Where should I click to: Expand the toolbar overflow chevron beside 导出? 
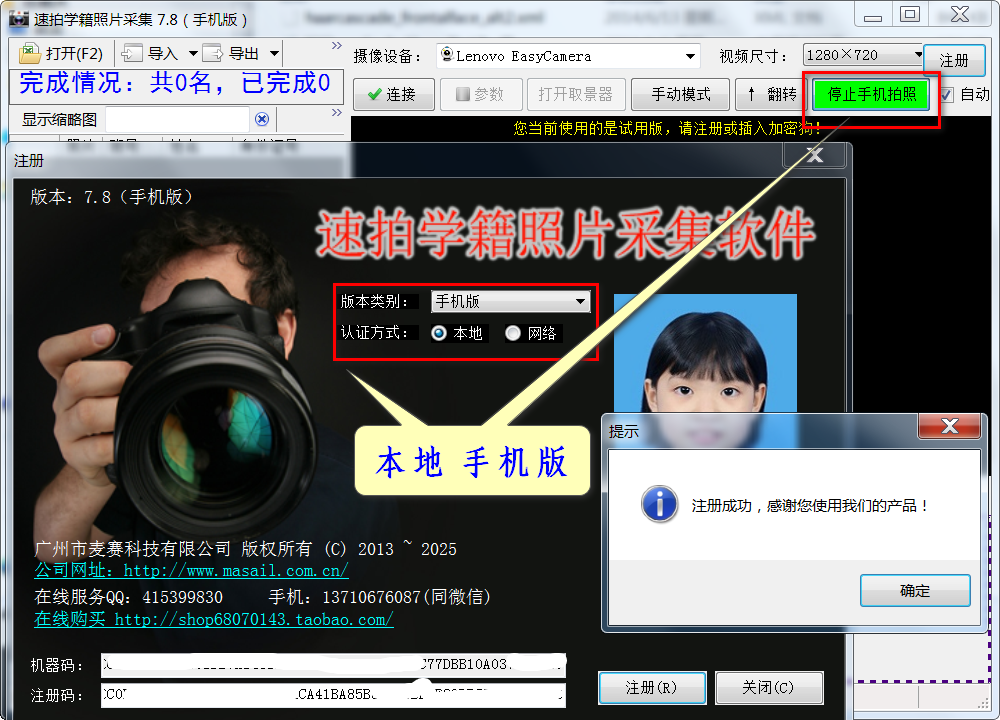337,46
